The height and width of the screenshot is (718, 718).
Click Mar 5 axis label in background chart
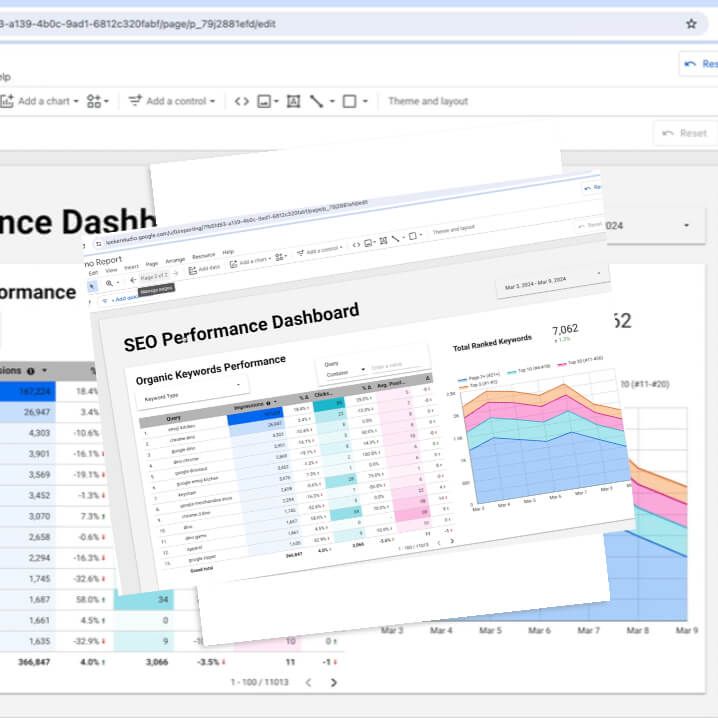pyautogui.click(x=490, y=631)
